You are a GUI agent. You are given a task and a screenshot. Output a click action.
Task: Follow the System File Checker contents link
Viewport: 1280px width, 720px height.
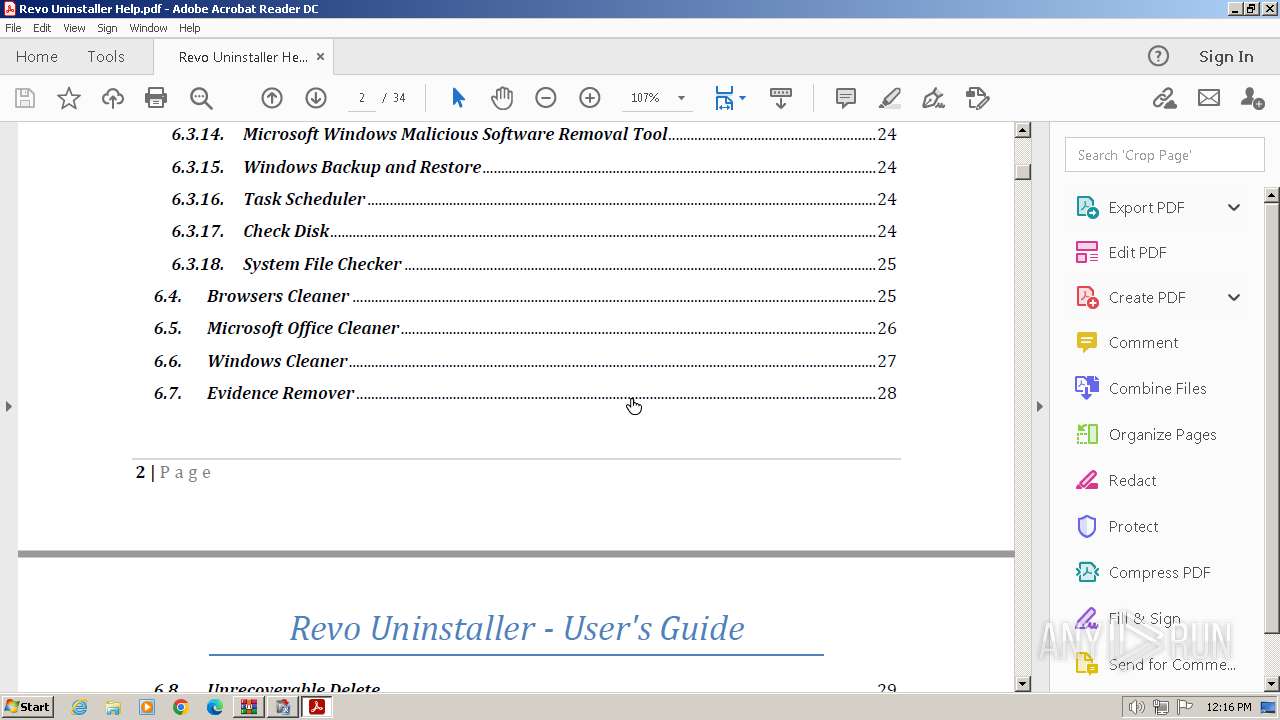click(534, 264)
